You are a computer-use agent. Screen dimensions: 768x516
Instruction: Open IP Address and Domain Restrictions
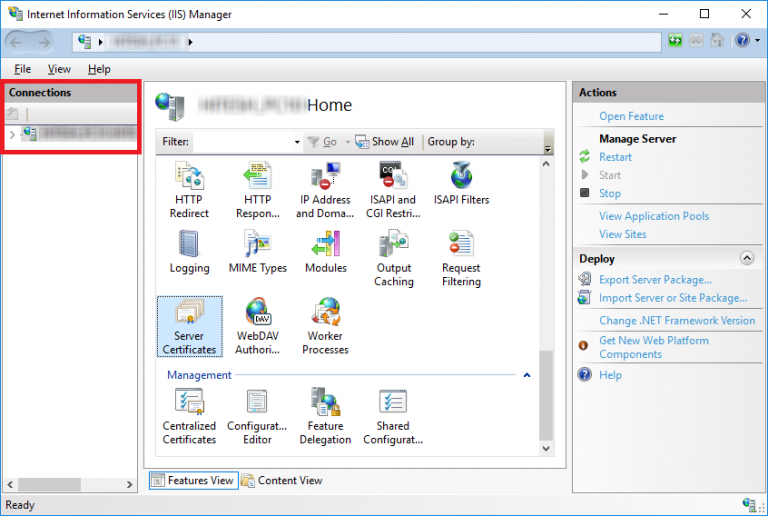point(325,189)
